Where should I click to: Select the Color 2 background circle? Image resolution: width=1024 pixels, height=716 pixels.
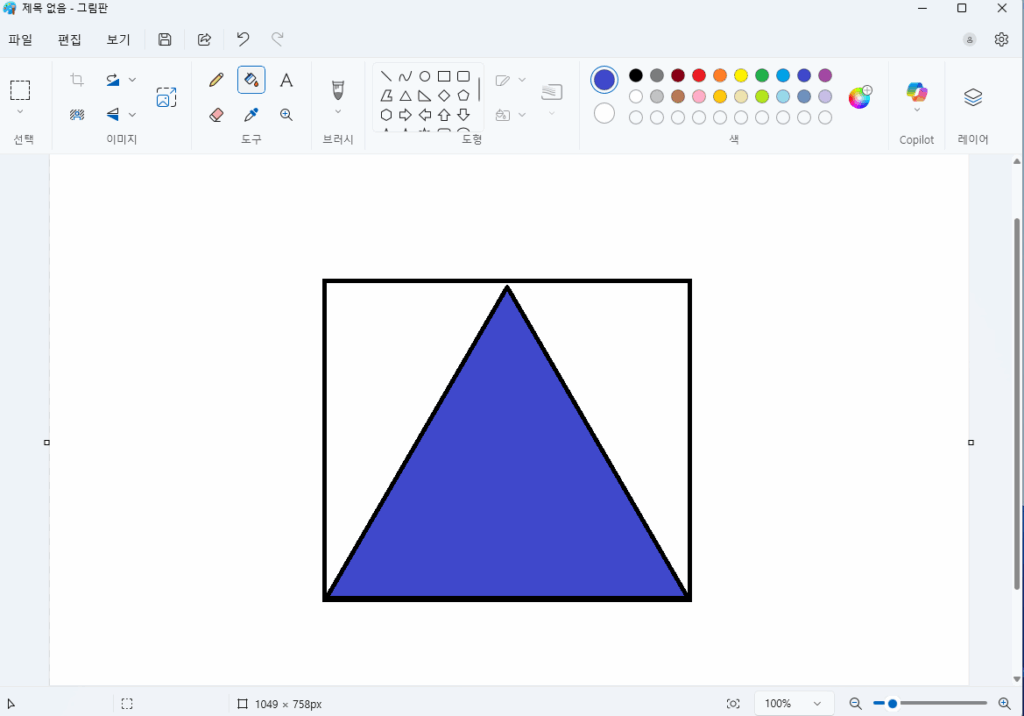coord(604,113)
